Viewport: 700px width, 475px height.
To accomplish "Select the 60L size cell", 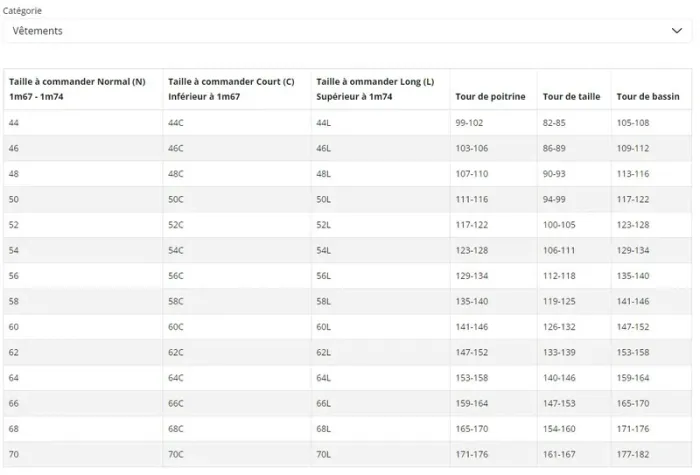I will click(323, 326).
